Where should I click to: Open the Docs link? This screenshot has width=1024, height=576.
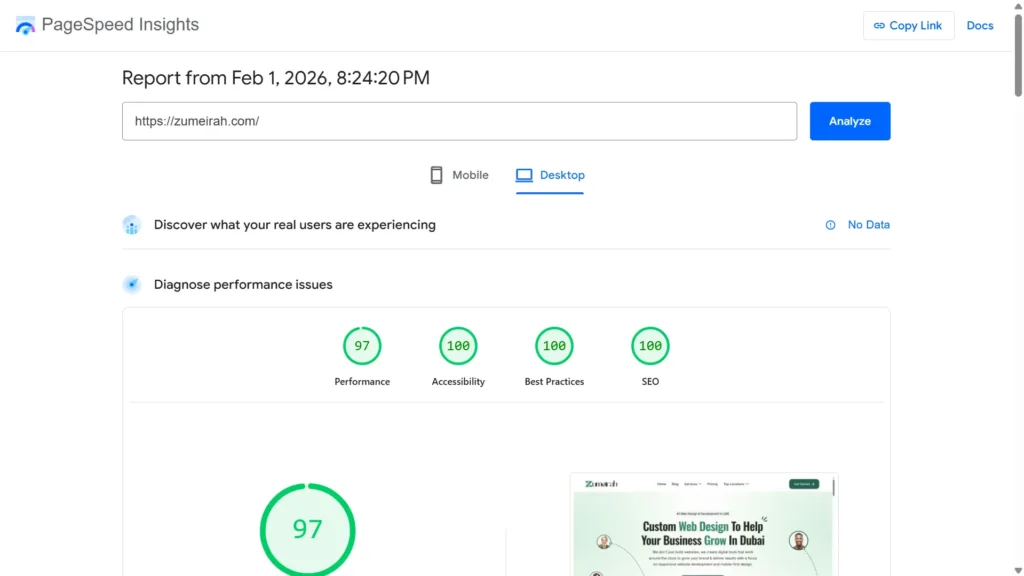point(980,25)
